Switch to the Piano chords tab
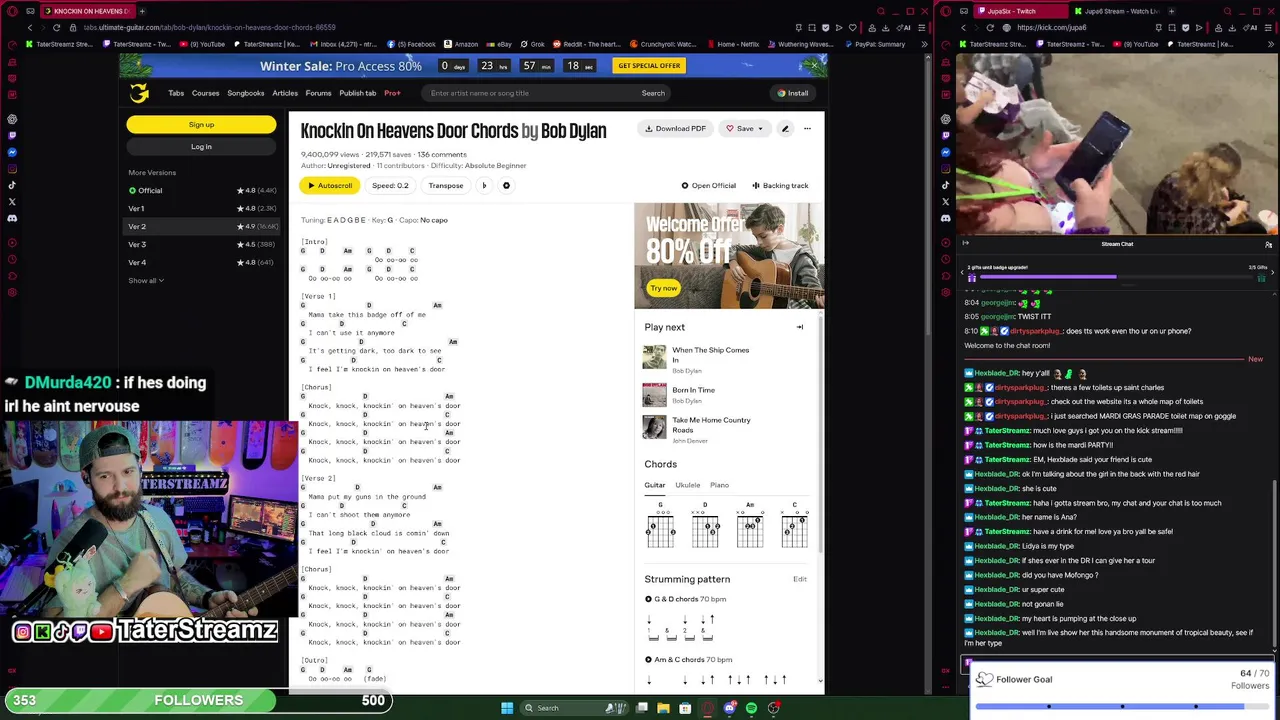This screenshot has width=1280, height=720. [x=719, y=485]
